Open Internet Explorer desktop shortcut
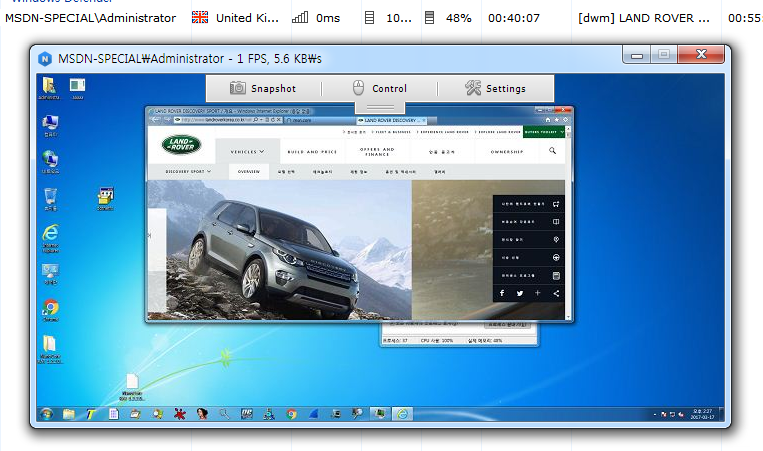Screen dimensions: 763x451 coord(50,238)
